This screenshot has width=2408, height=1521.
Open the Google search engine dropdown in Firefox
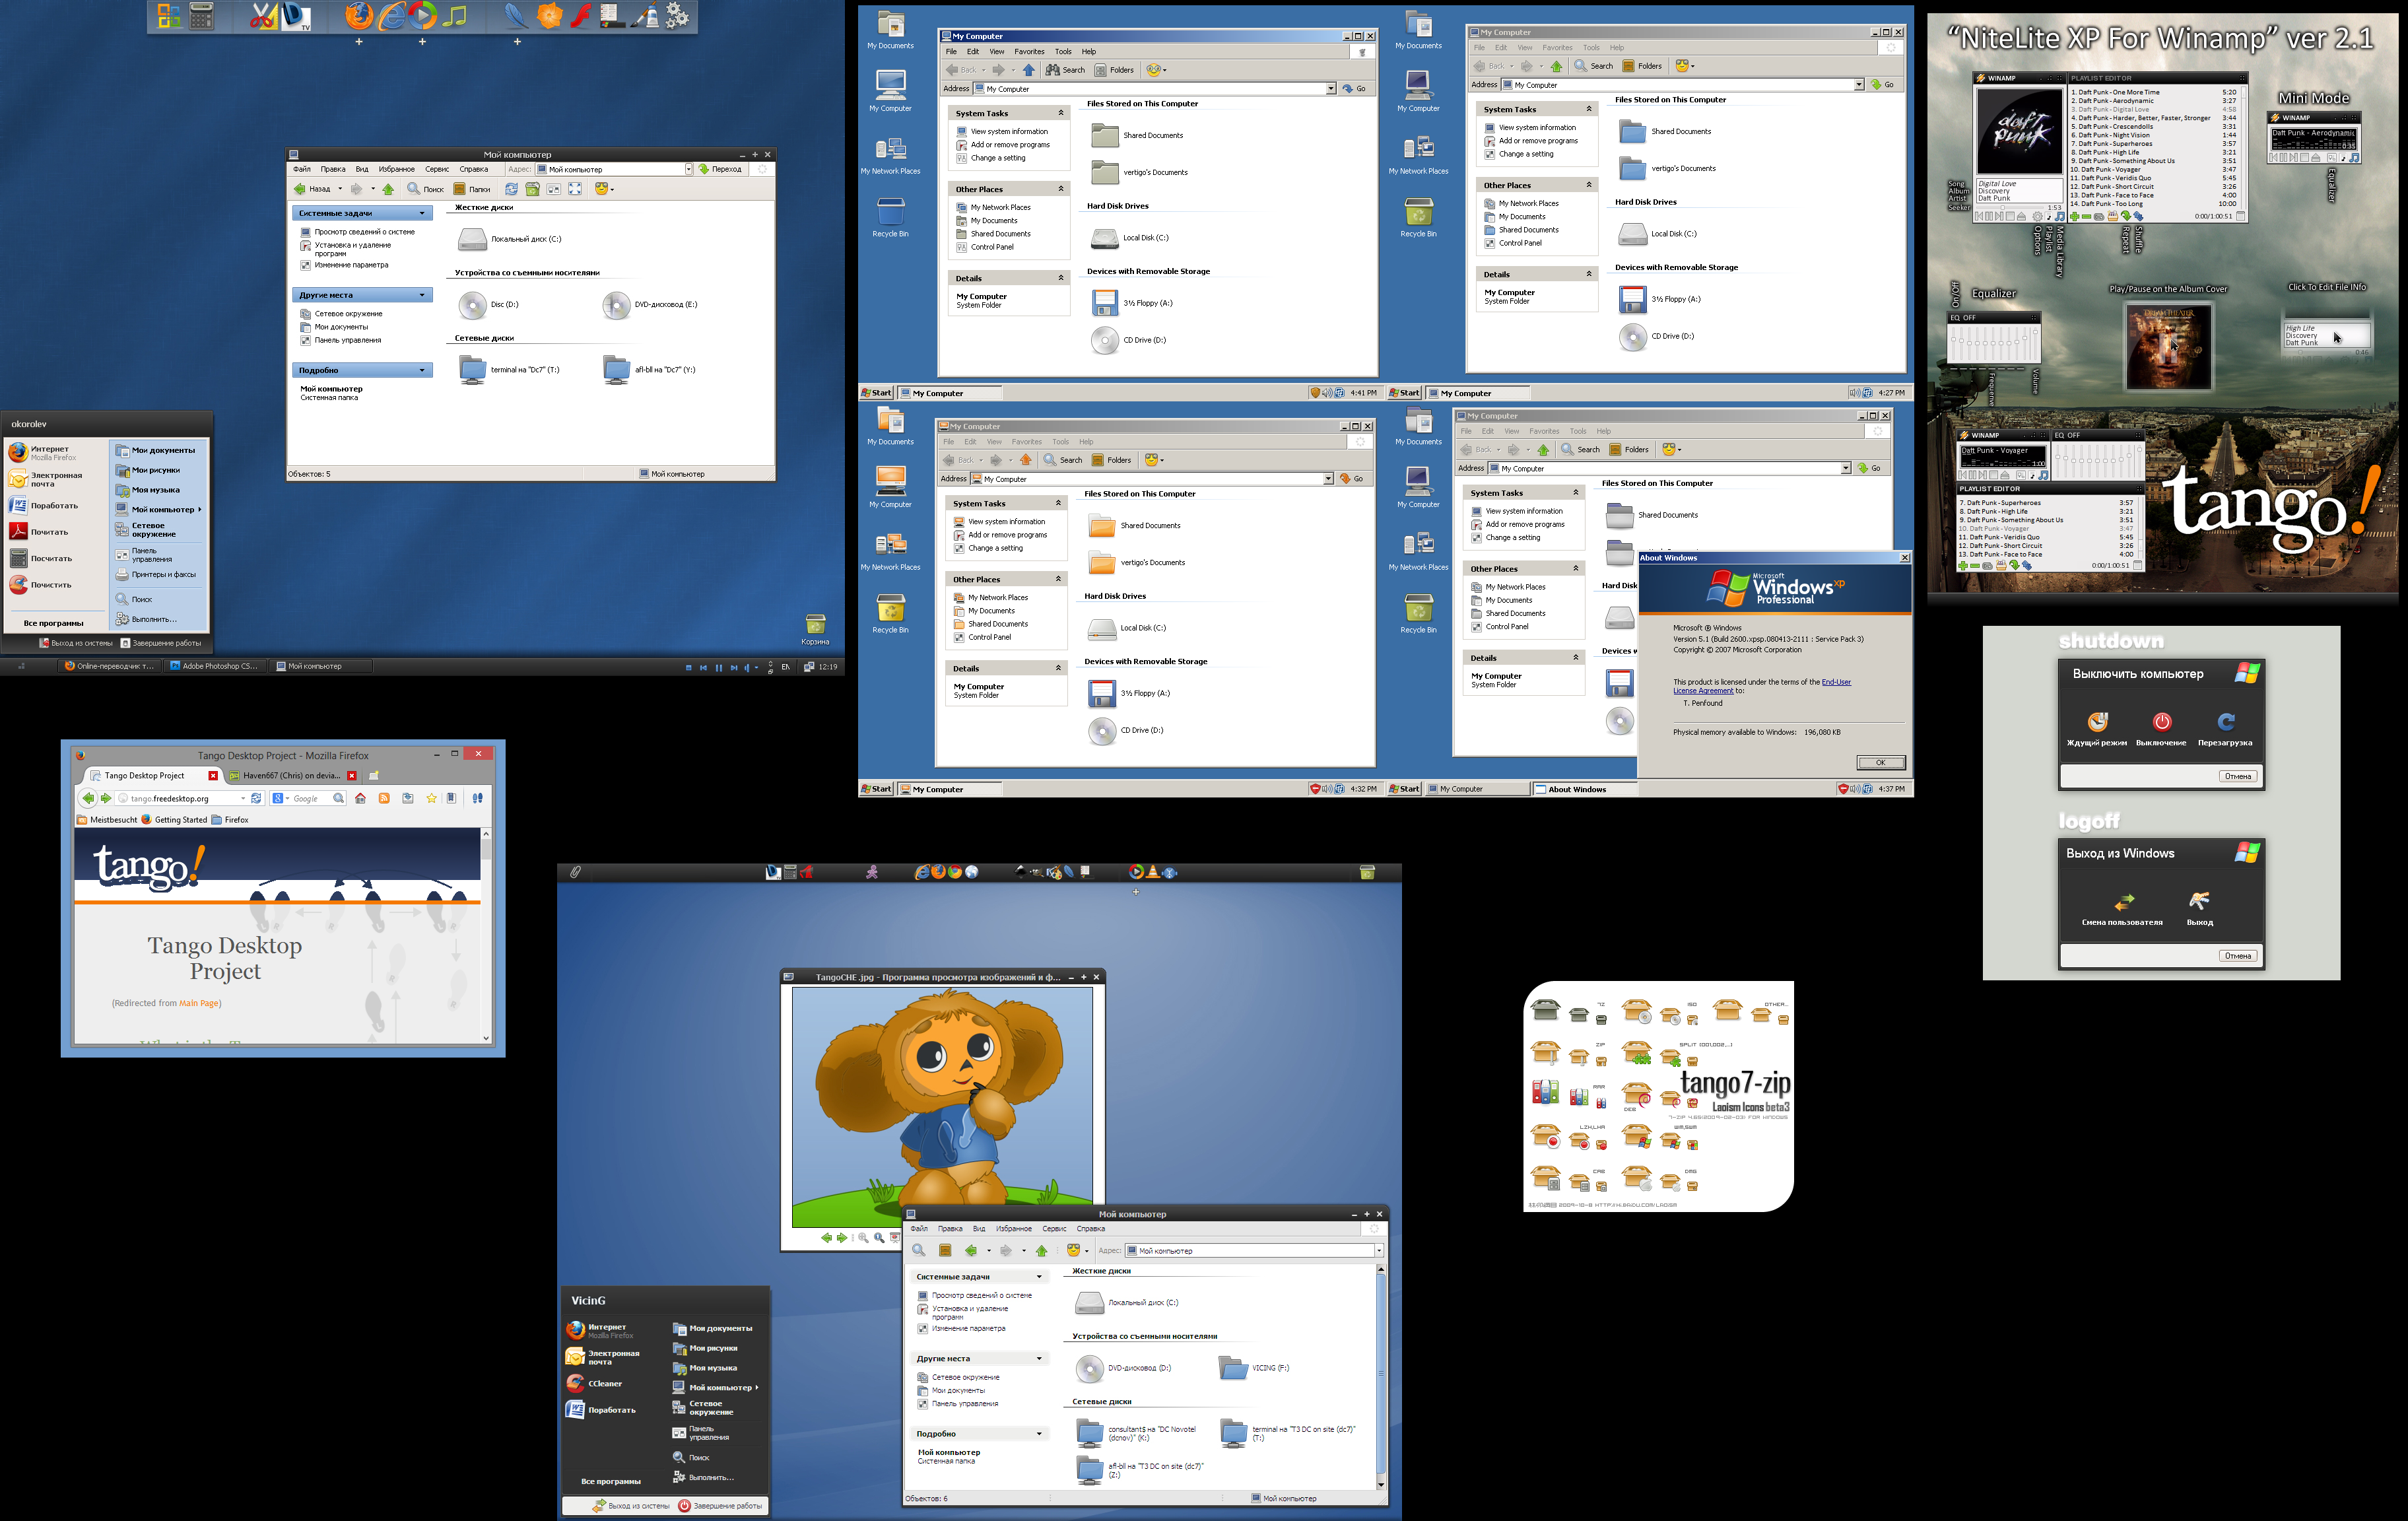288,799
